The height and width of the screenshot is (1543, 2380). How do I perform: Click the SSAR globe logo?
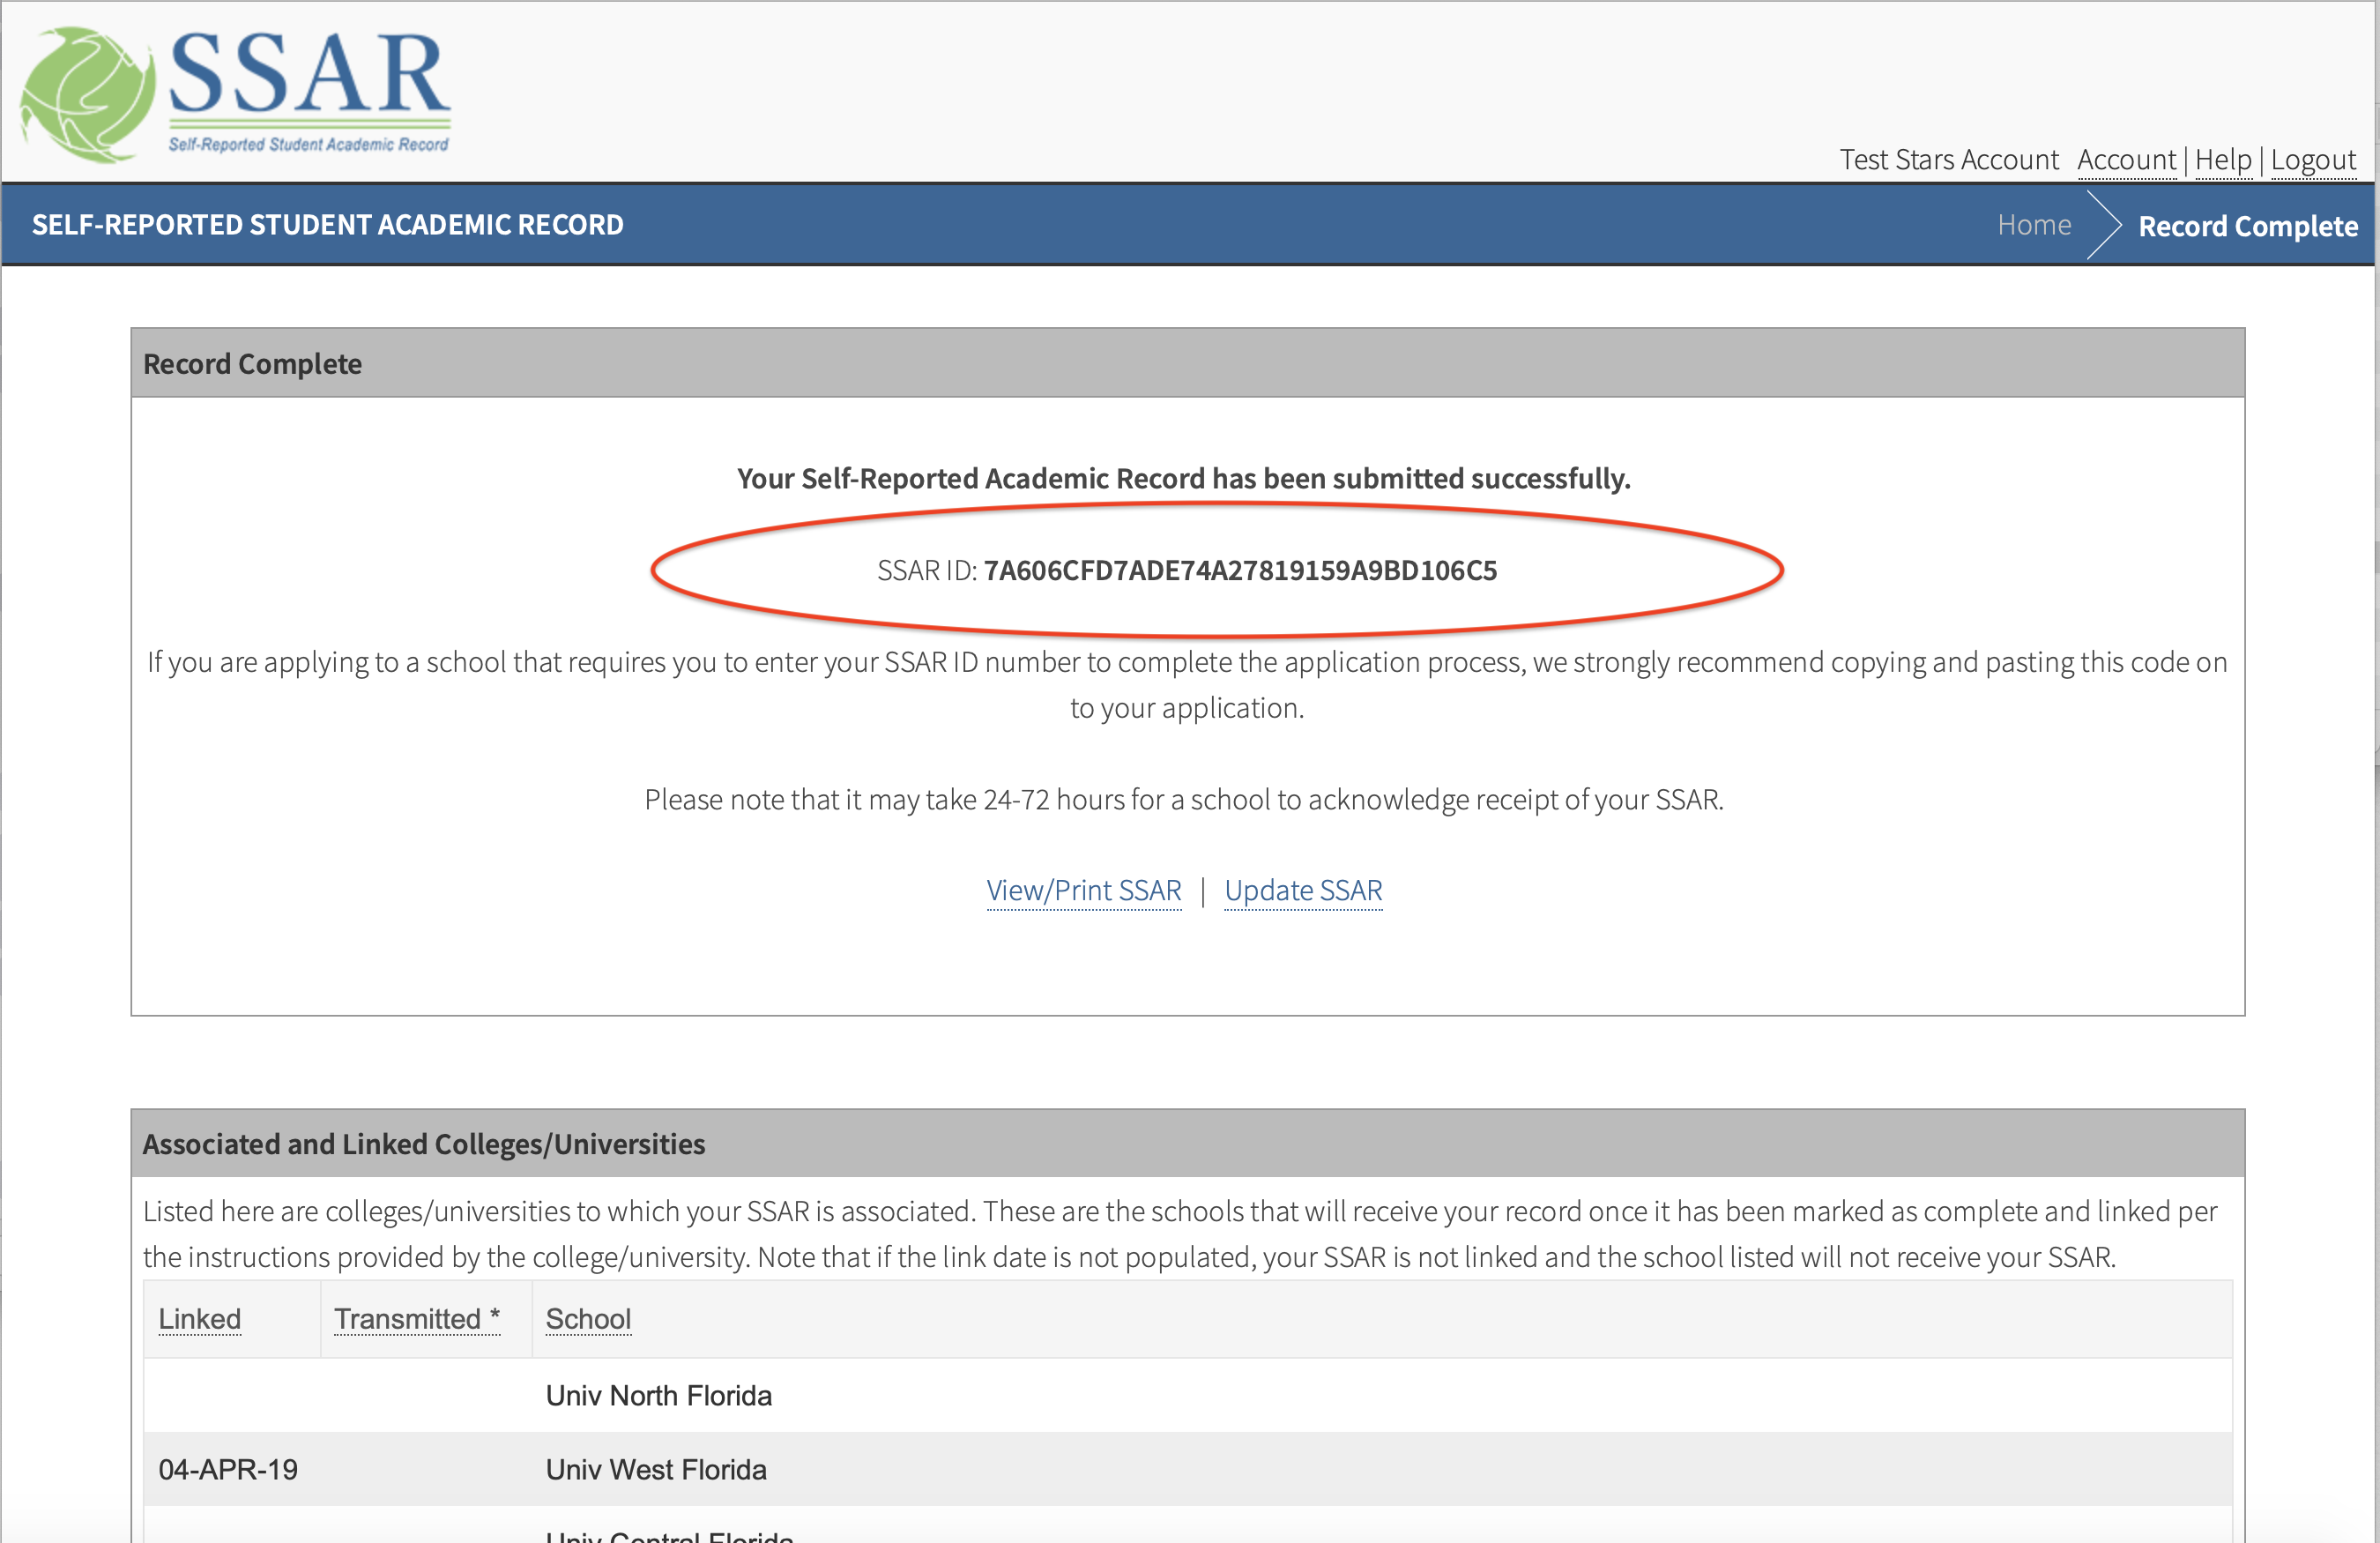(88, 95)
